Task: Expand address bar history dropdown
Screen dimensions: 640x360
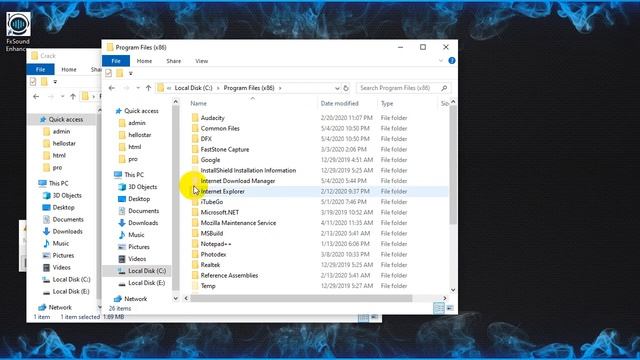Action: coord(337,88)
